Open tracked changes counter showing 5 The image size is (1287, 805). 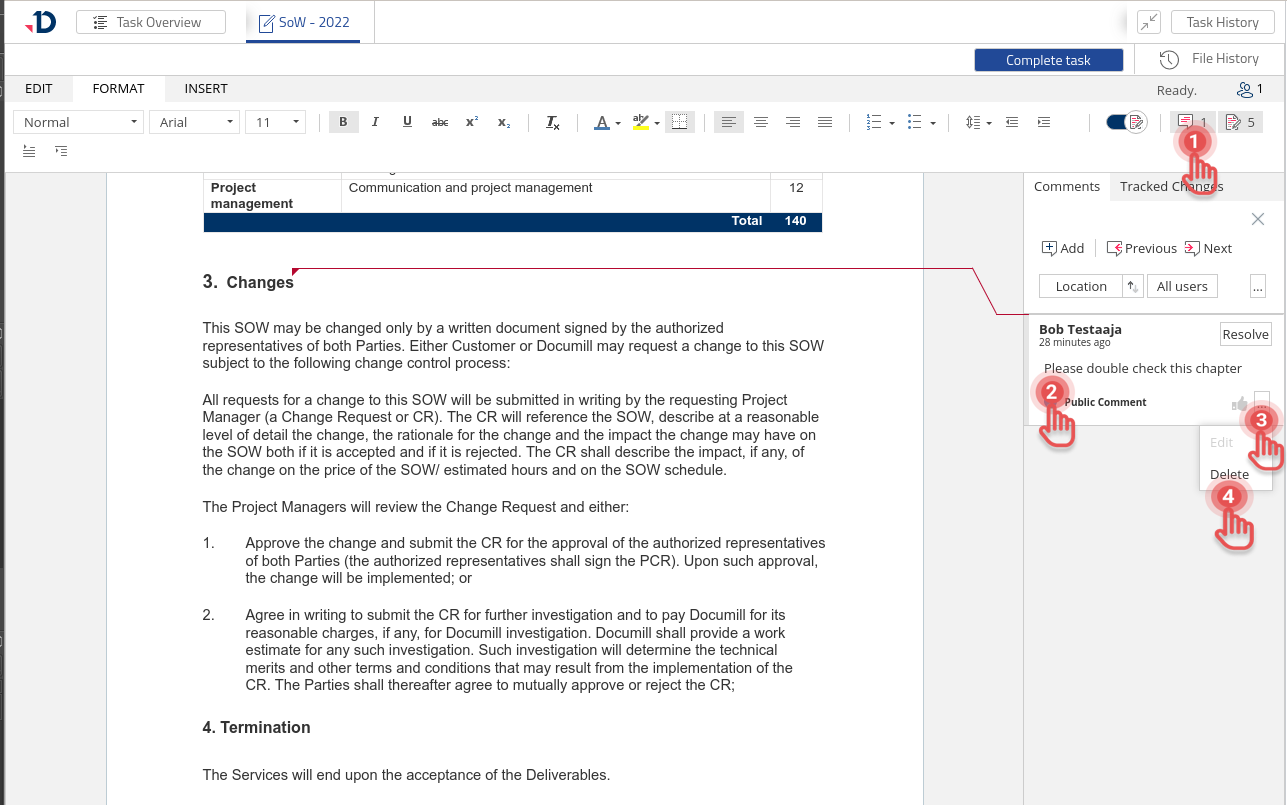[1240, 122]
